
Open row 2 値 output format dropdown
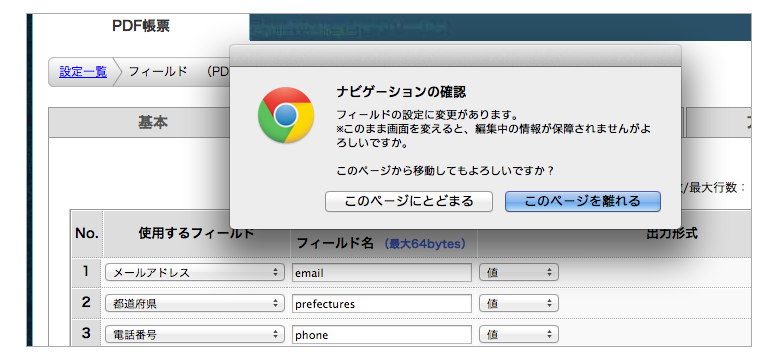pyautogui.click(x=519, y=303)
